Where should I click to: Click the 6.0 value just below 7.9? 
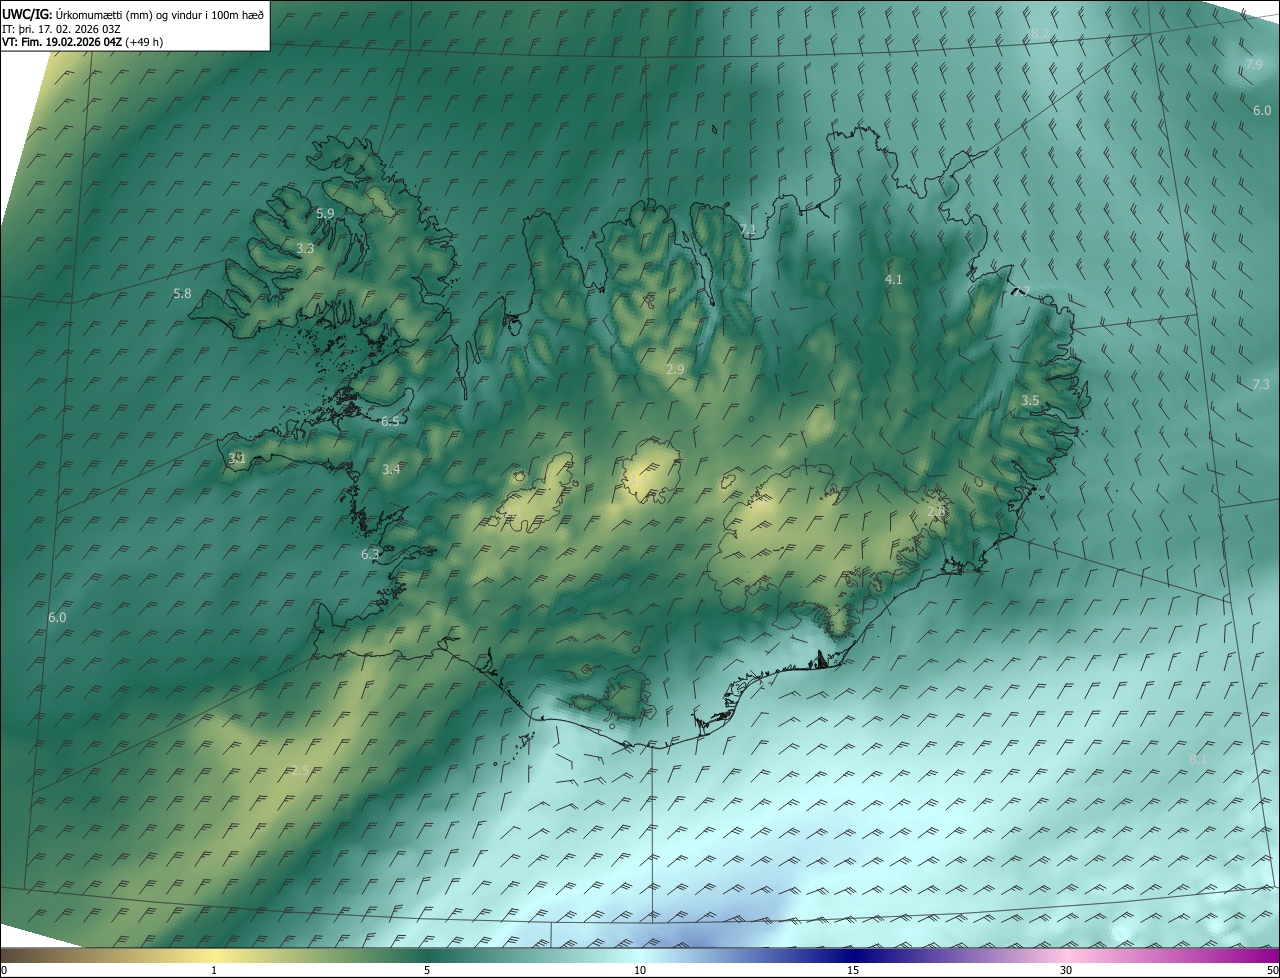tap(1262, 110)
